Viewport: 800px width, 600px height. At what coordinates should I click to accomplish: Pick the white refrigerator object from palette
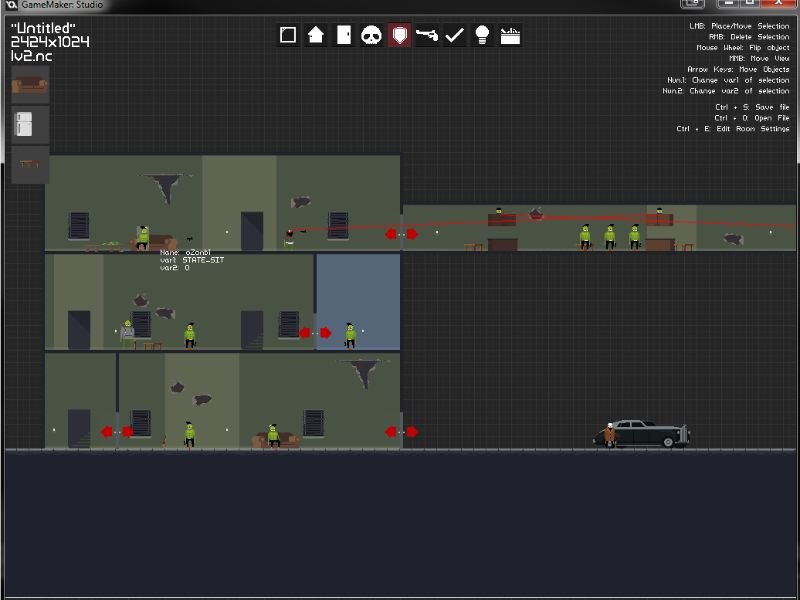pyautogui.click(x=30, y=124)
